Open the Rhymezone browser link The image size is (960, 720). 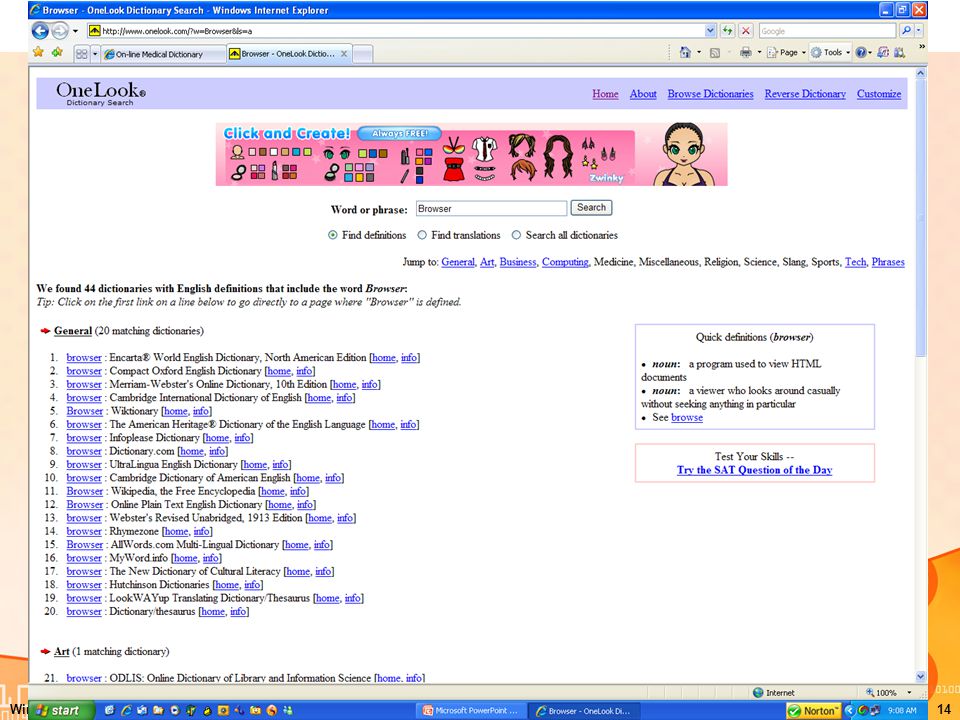84,531
